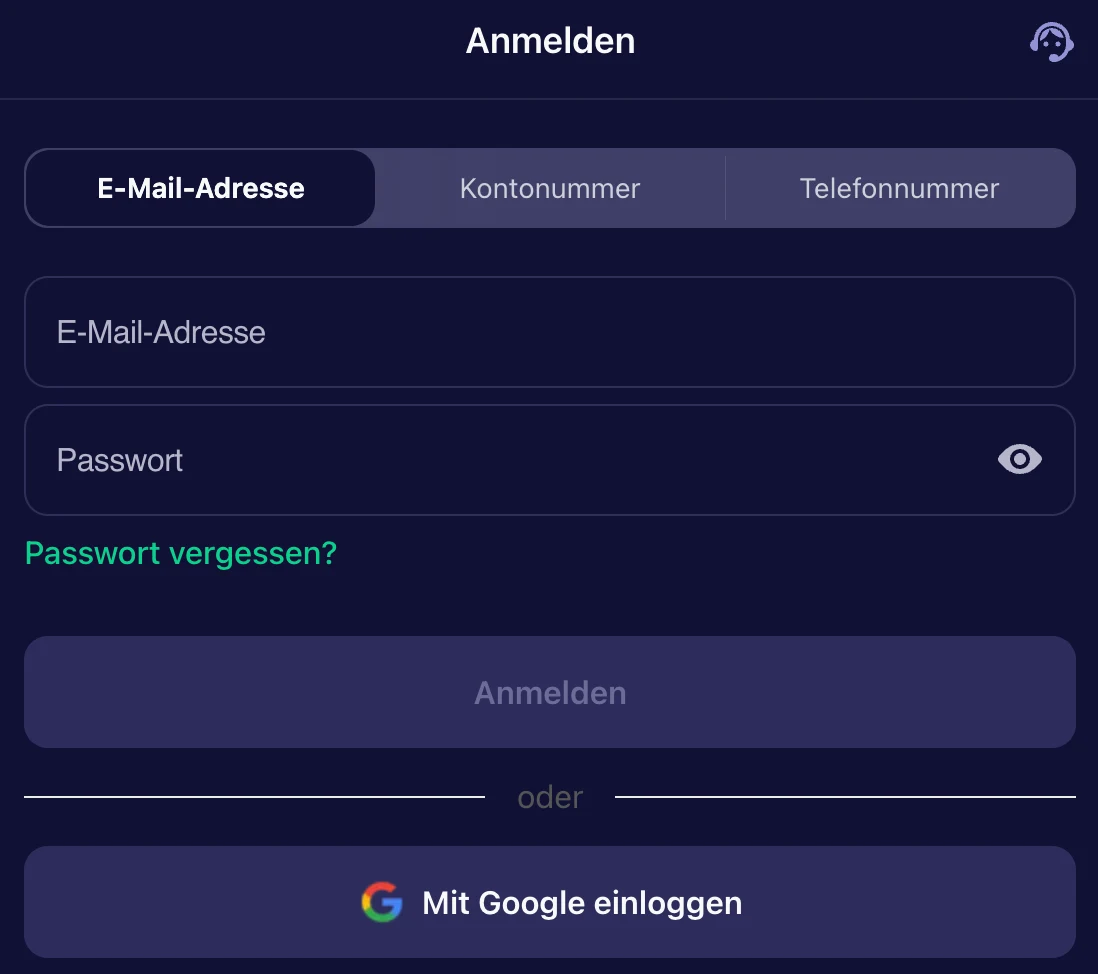Select the Telefonnummer login method
Viewport: 1098px width, 974px height.
899,188
